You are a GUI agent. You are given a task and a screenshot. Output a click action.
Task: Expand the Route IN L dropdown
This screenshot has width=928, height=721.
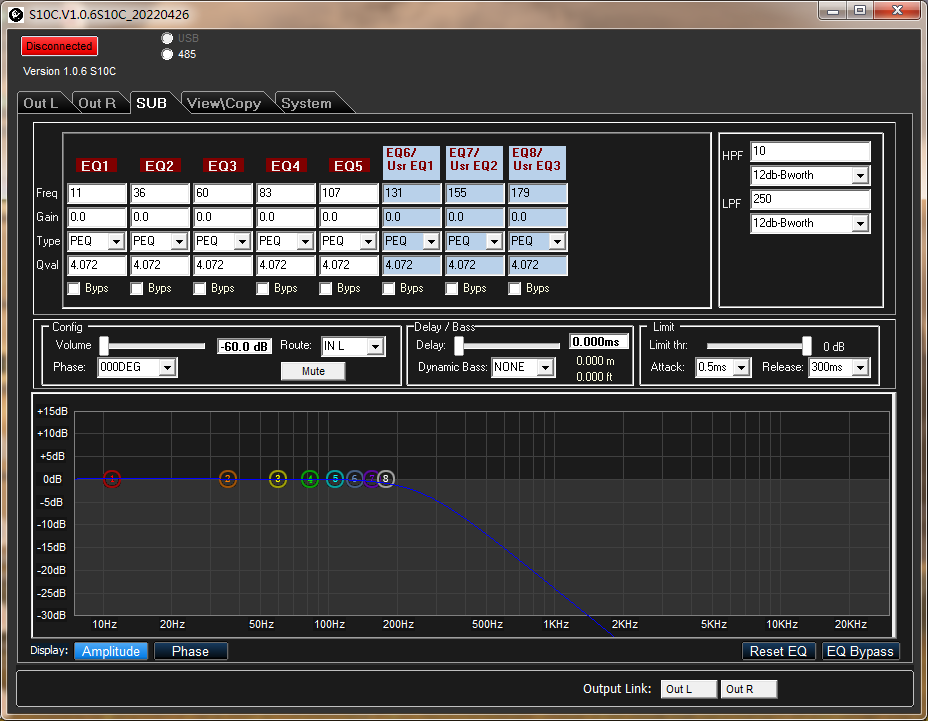375,346
